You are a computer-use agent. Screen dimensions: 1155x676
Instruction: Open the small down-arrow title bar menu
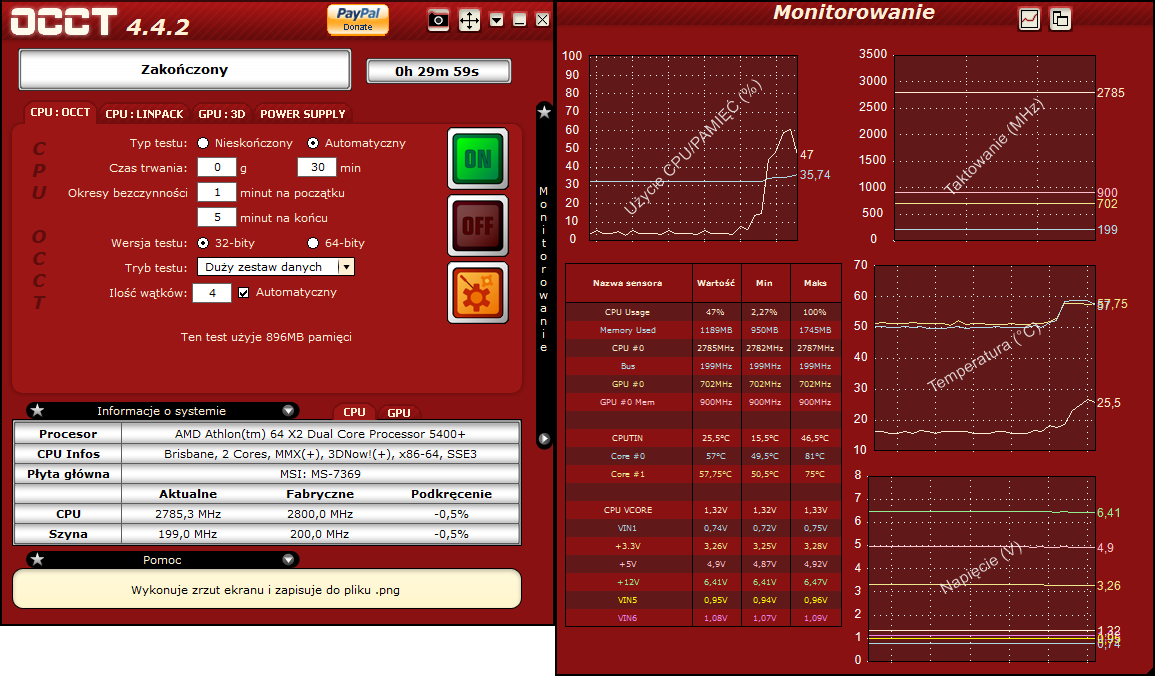pyautogui.click(x=496, y=20)
